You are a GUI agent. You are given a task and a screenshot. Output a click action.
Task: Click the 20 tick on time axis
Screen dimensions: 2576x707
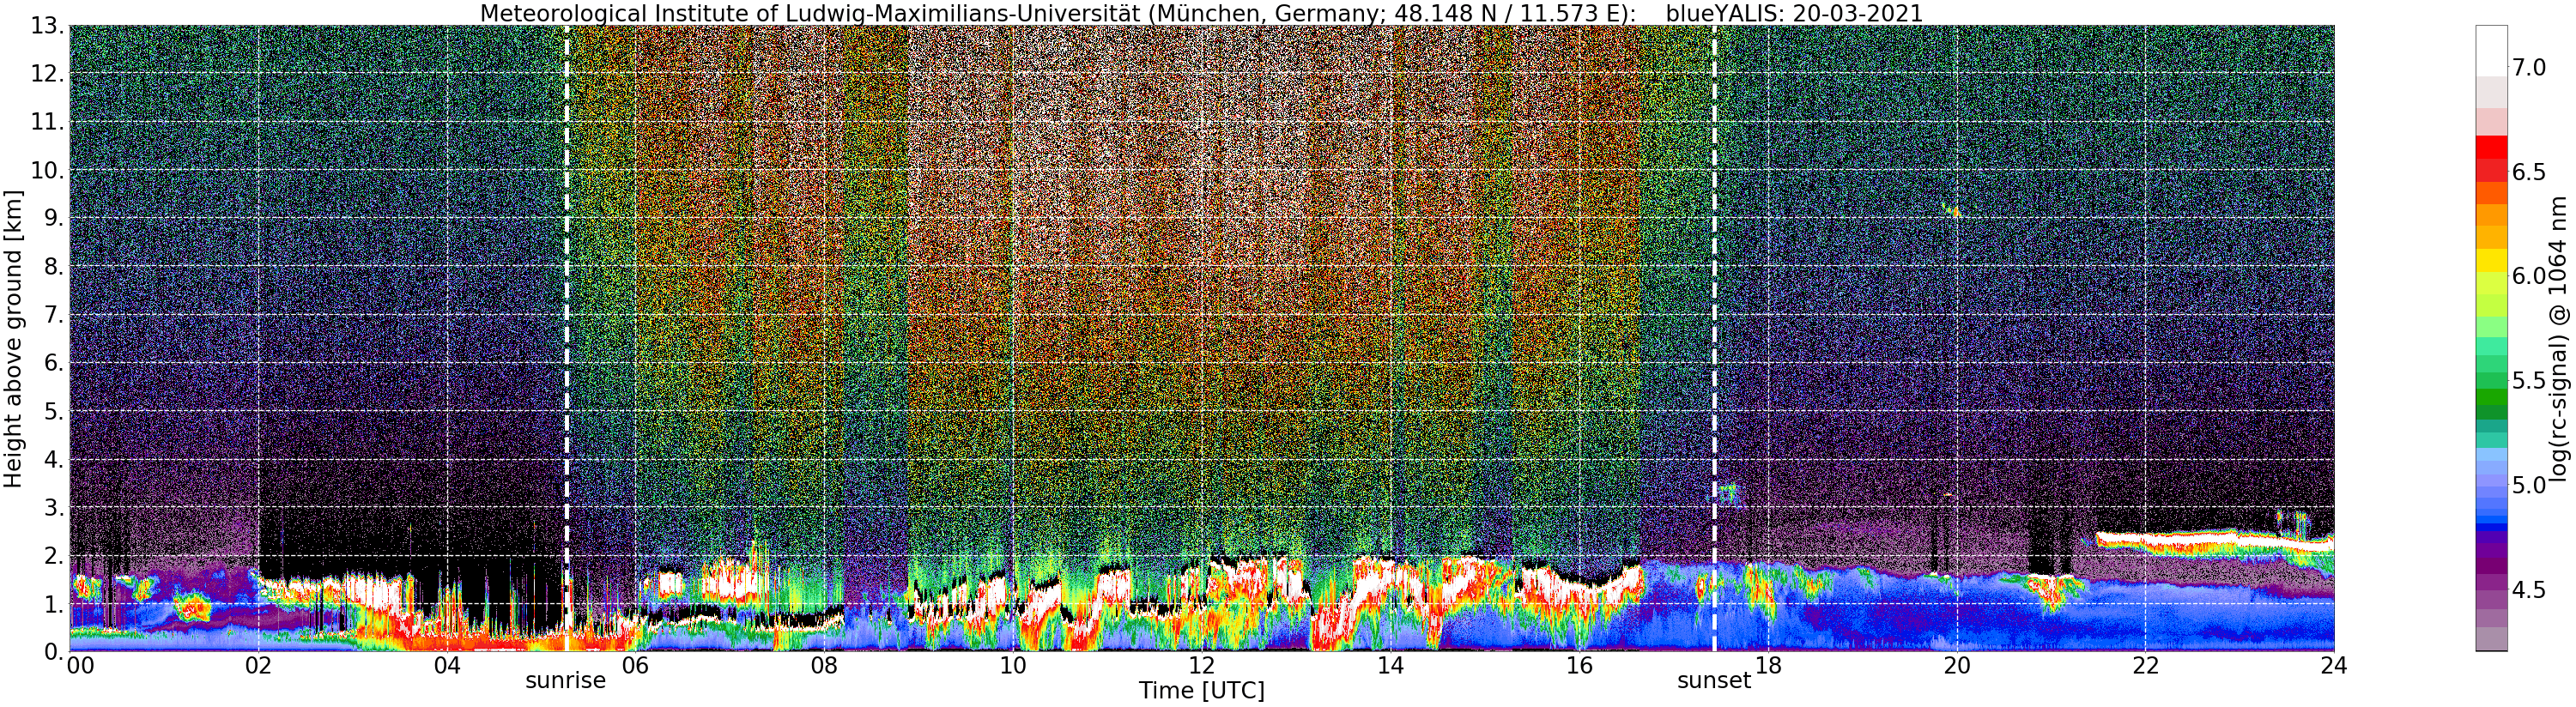1956,666
